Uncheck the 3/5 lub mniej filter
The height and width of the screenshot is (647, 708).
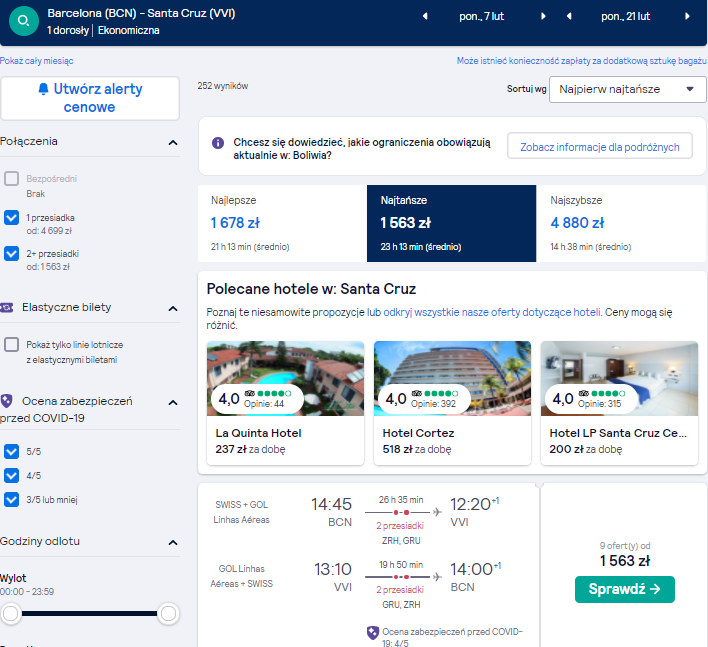coord(11,499)
